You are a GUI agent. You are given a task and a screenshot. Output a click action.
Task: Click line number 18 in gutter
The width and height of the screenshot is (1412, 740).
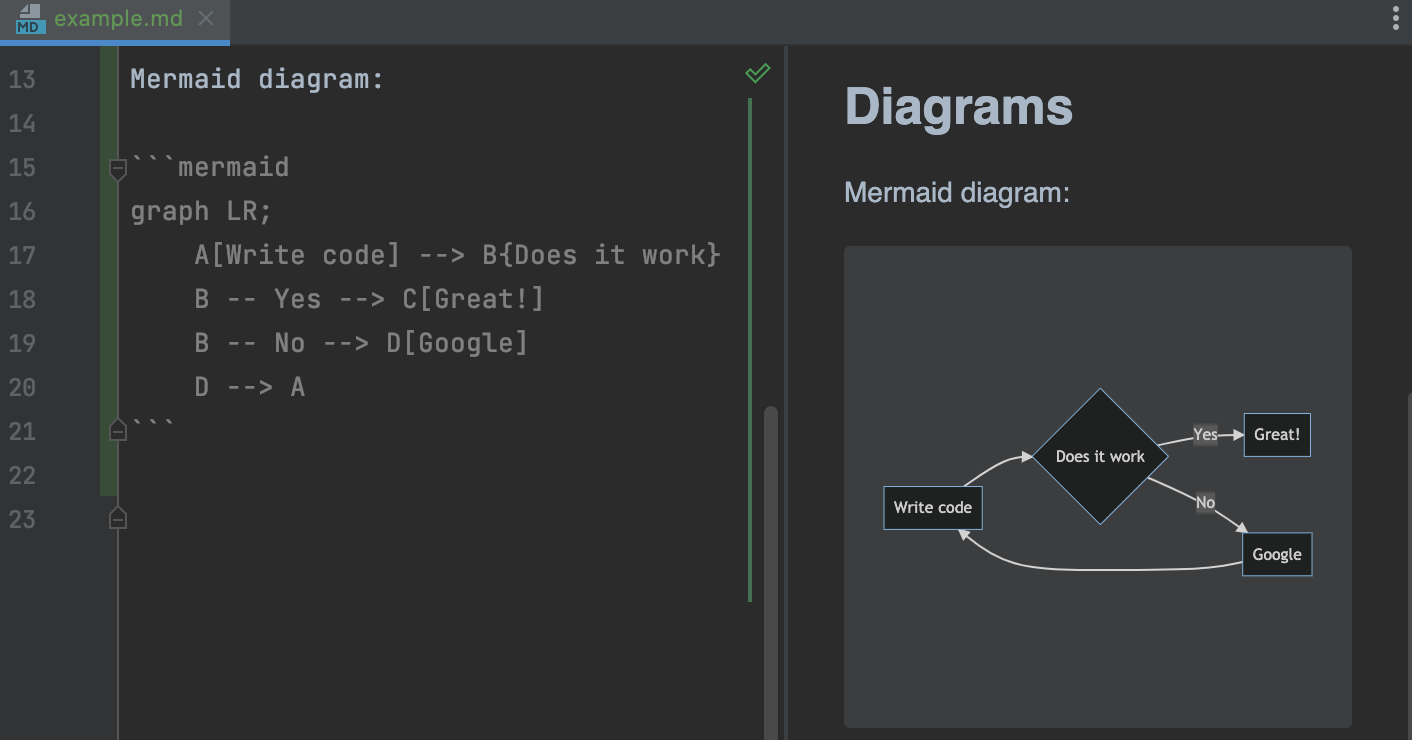[22, 299]
